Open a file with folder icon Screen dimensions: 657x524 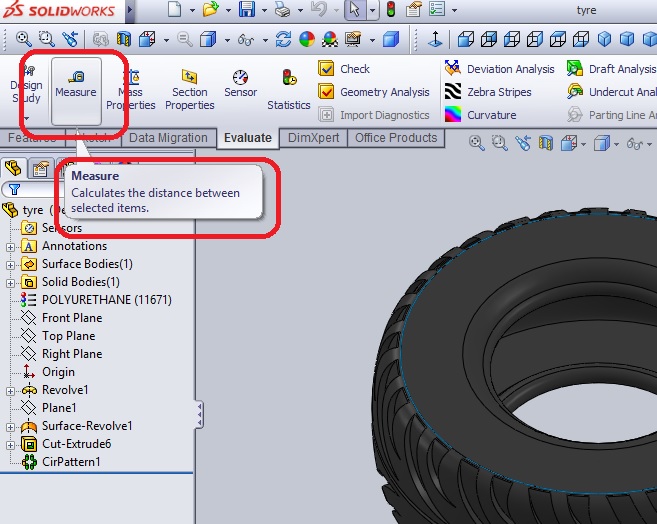(x=210, y=9)
